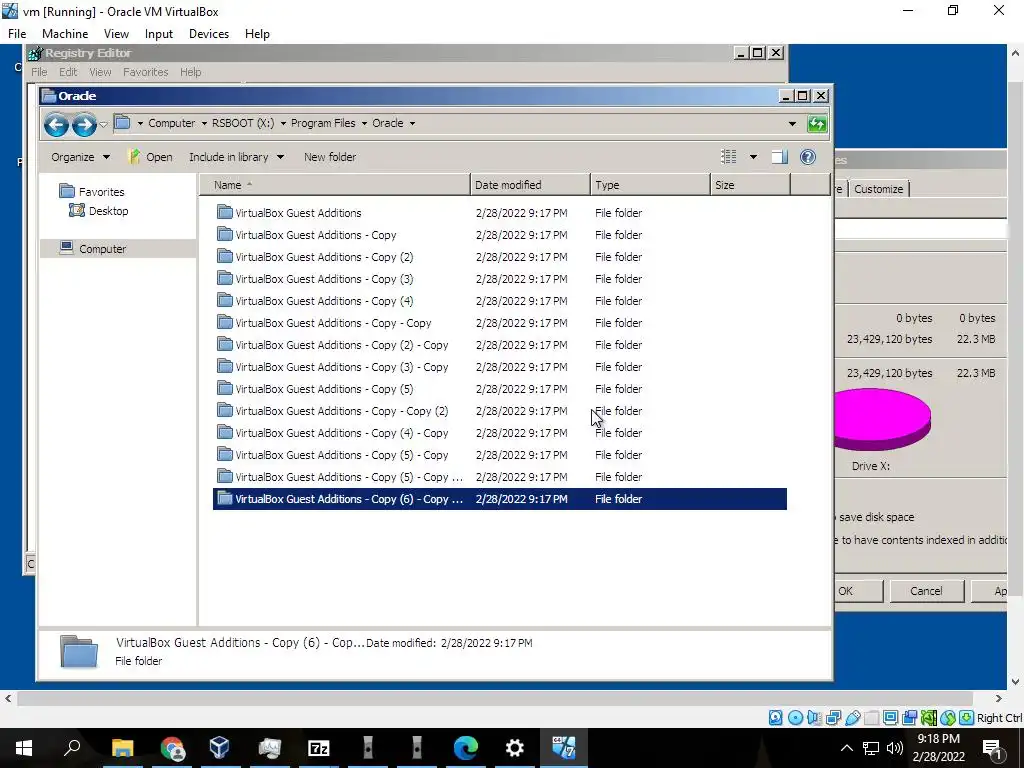Screen dimensions: 1024x768
Task: Open the Organize dropdown menu
Action: (80, 157)
